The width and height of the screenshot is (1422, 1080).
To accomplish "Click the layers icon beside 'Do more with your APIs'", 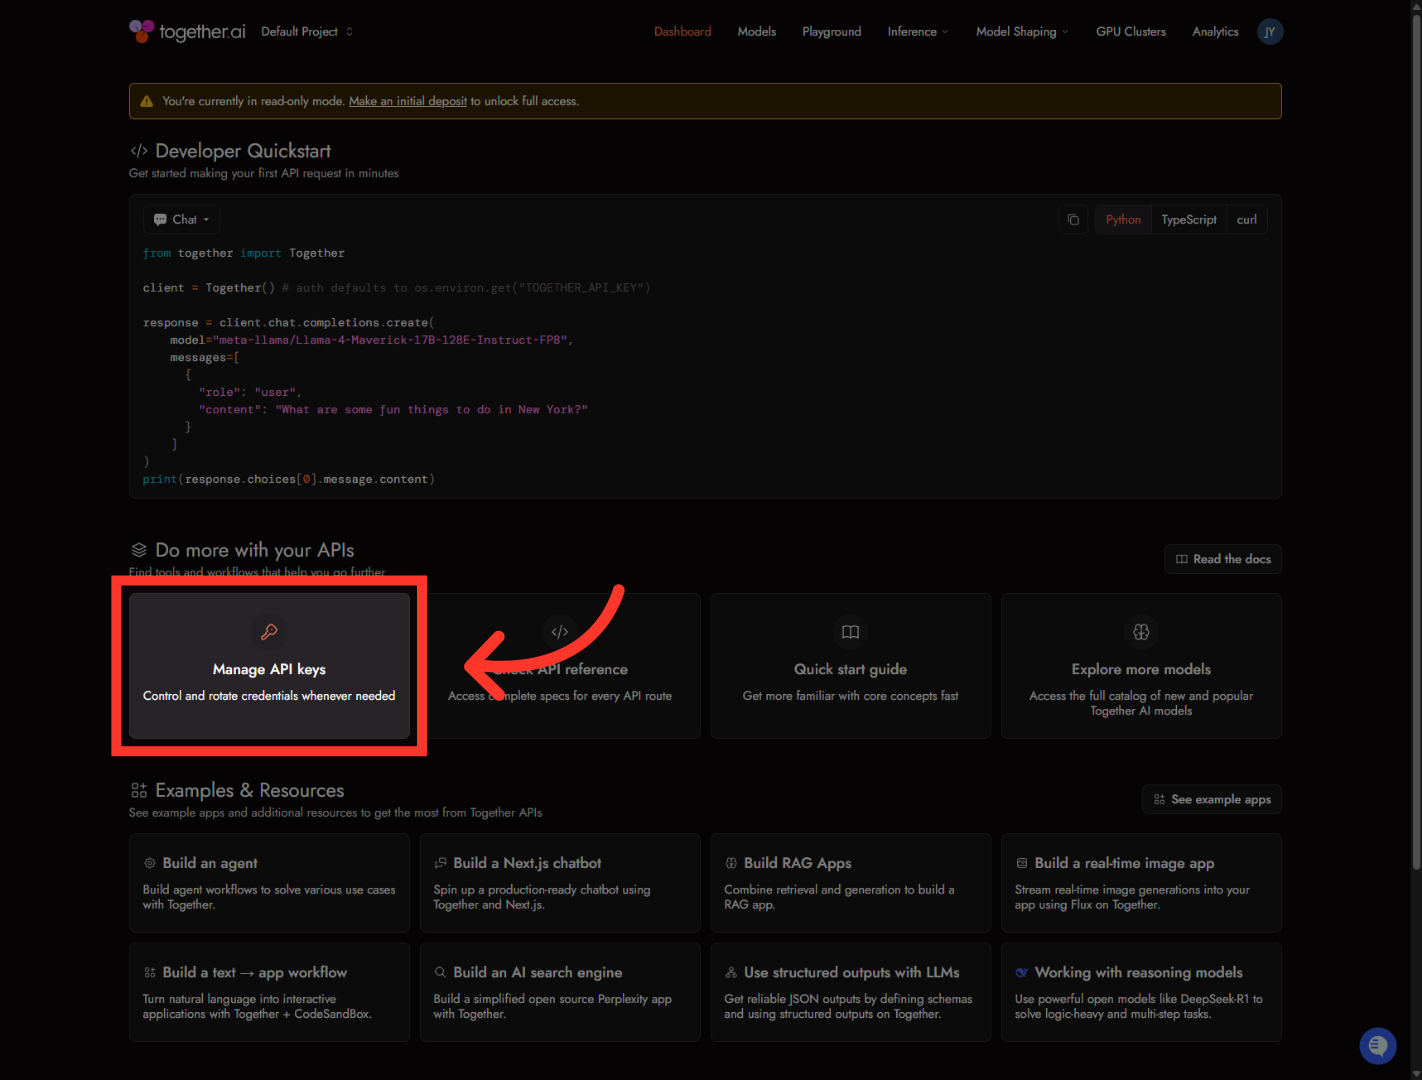I will coord(139,550).
